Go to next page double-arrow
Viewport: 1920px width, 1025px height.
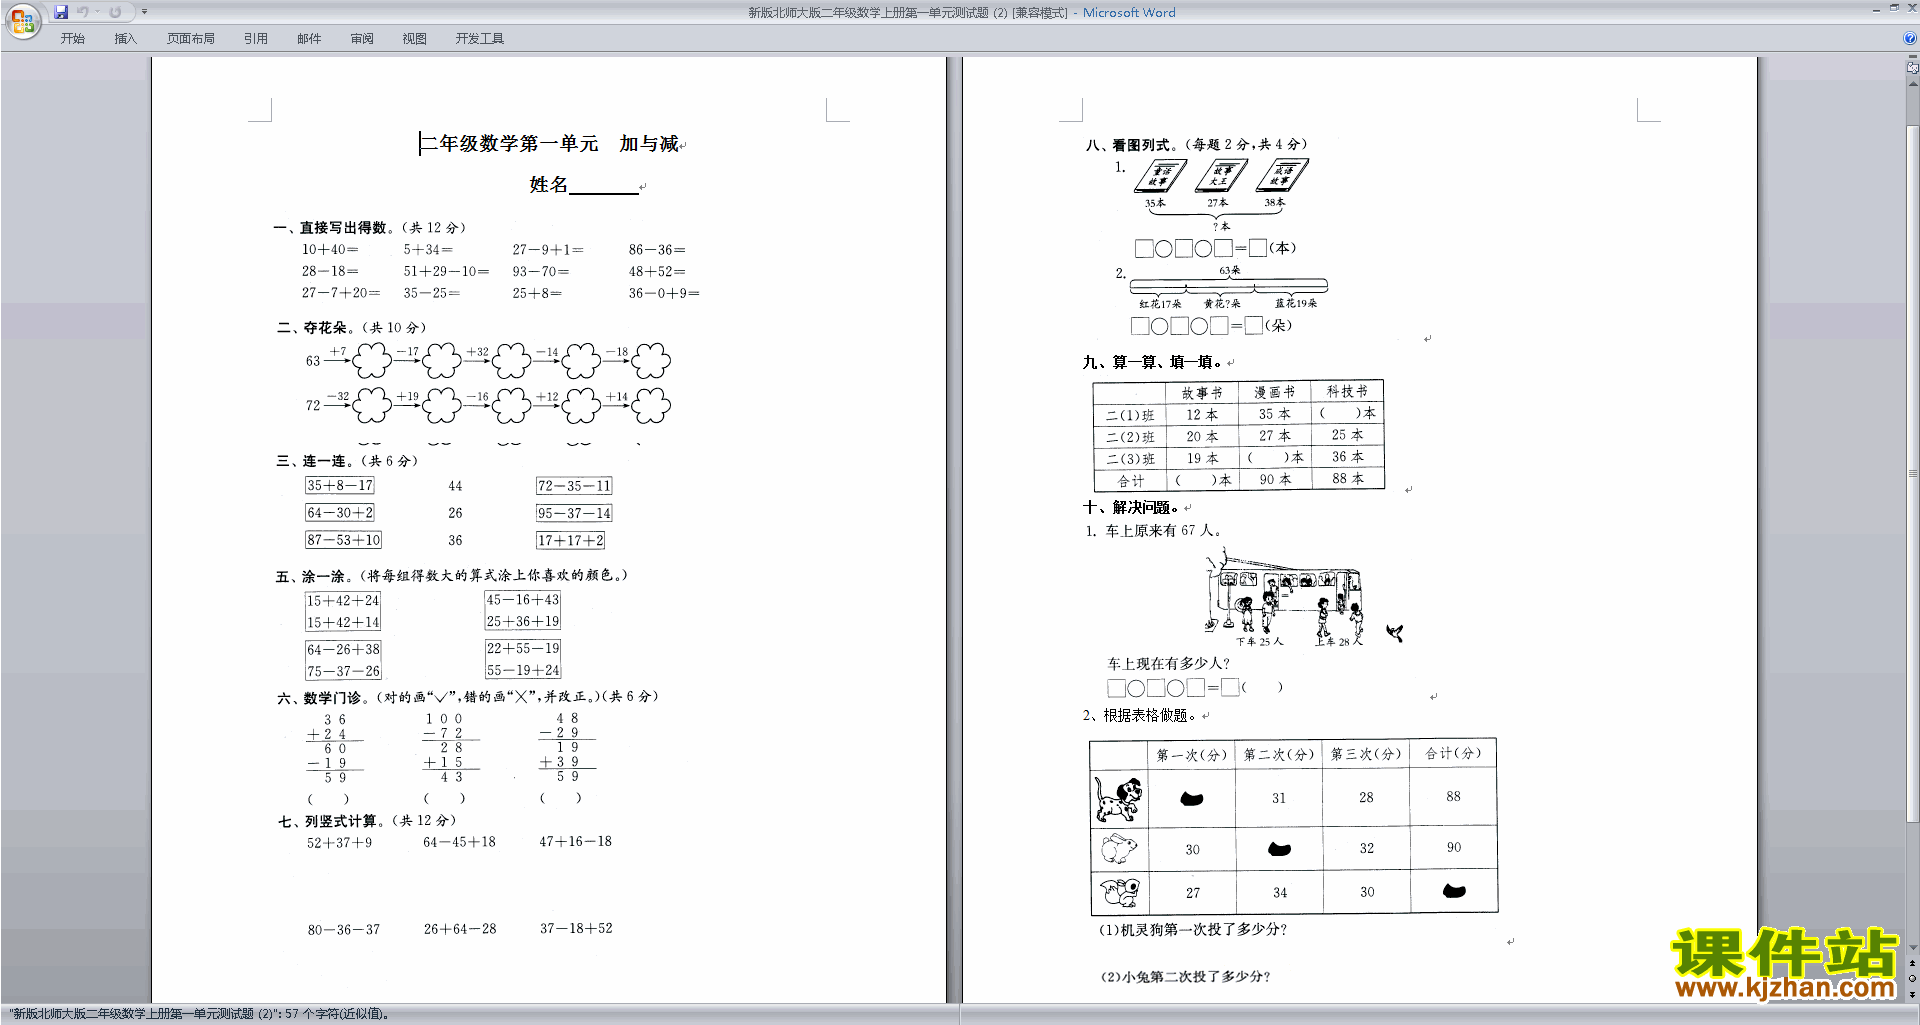[x=1913, y=994]
